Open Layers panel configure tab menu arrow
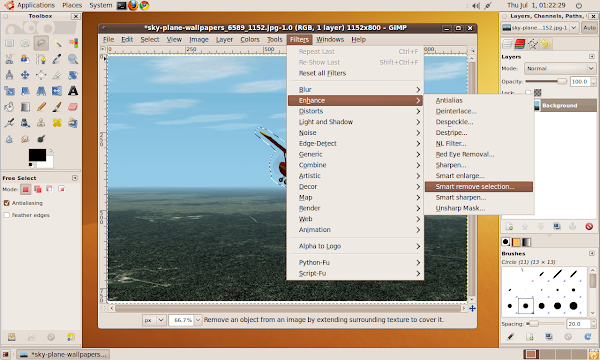The width and height of the screenshot is (600, 360). (x=592, y=57)
